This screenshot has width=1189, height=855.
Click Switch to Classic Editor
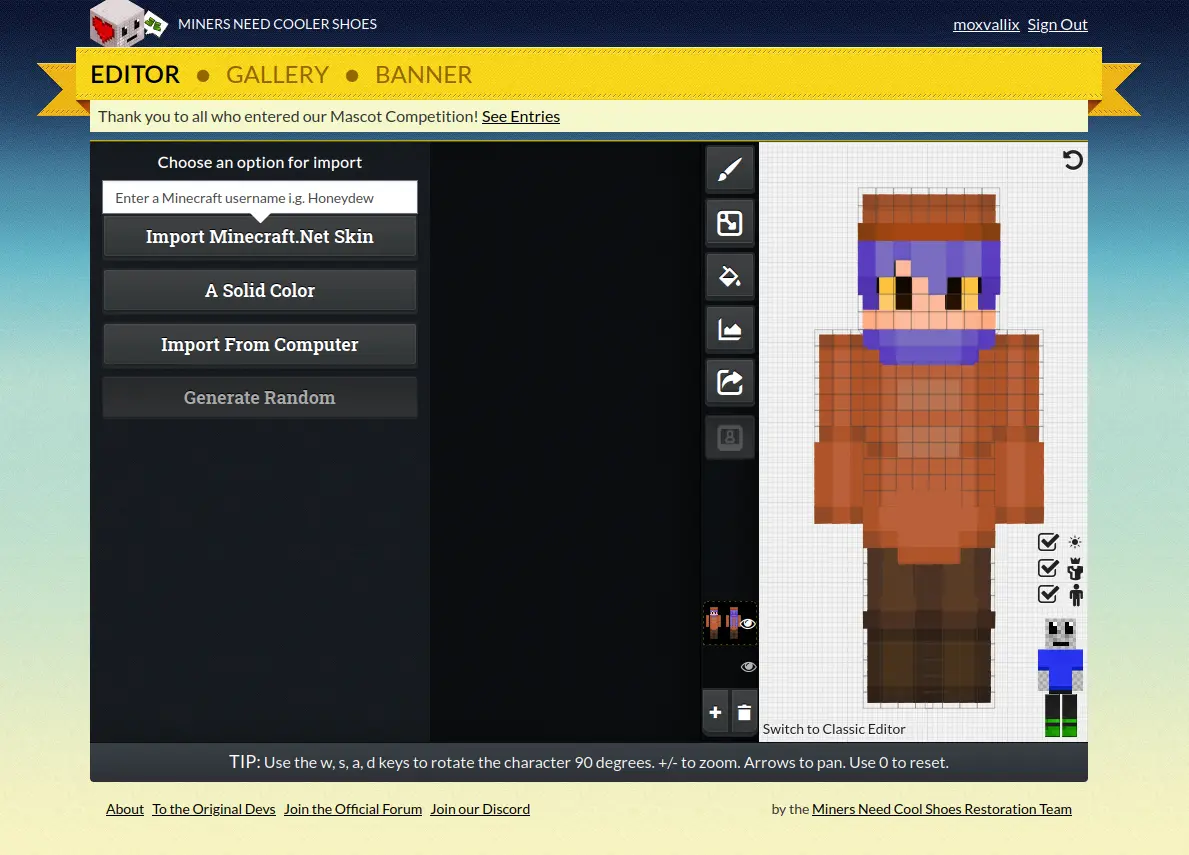pos(834,729)
